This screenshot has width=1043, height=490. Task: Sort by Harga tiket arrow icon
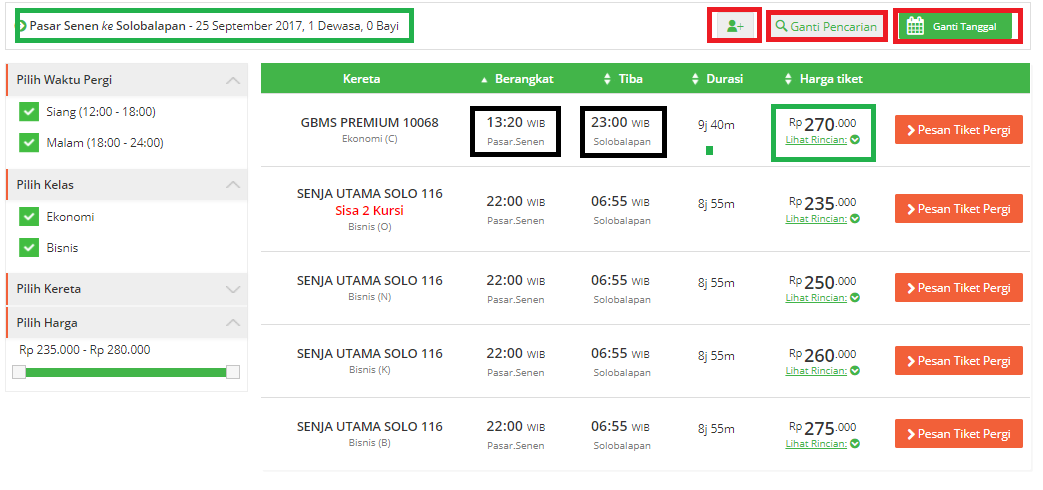tap(788, 79)
